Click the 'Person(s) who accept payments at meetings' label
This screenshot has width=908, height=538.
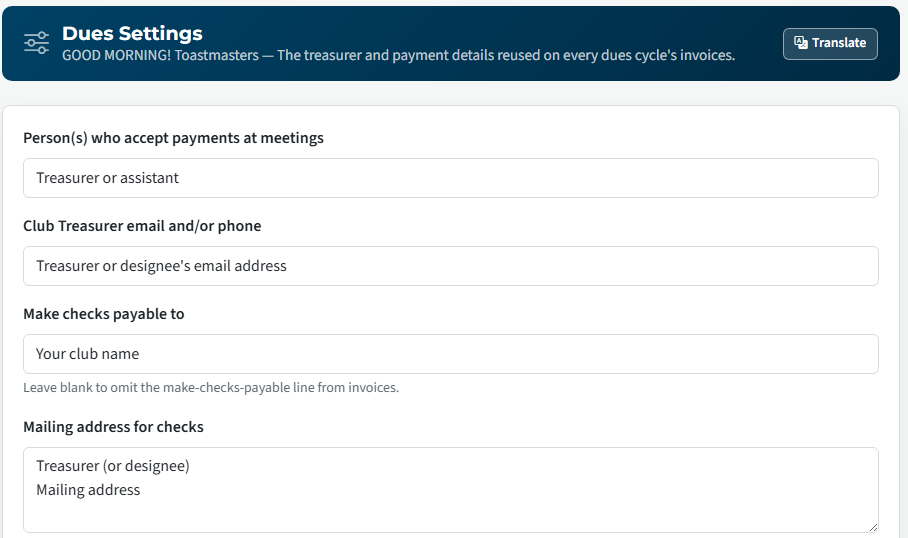click(x=173, y=138)
